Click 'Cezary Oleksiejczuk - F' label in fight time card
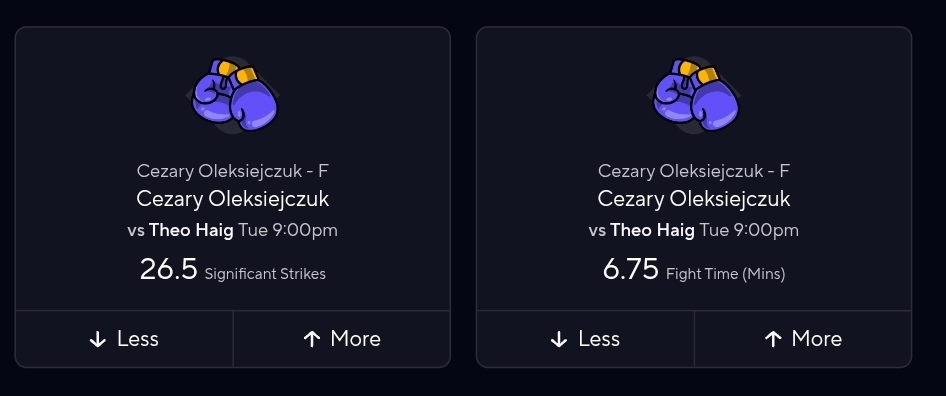The image size is (946, 396). (694, 171)
